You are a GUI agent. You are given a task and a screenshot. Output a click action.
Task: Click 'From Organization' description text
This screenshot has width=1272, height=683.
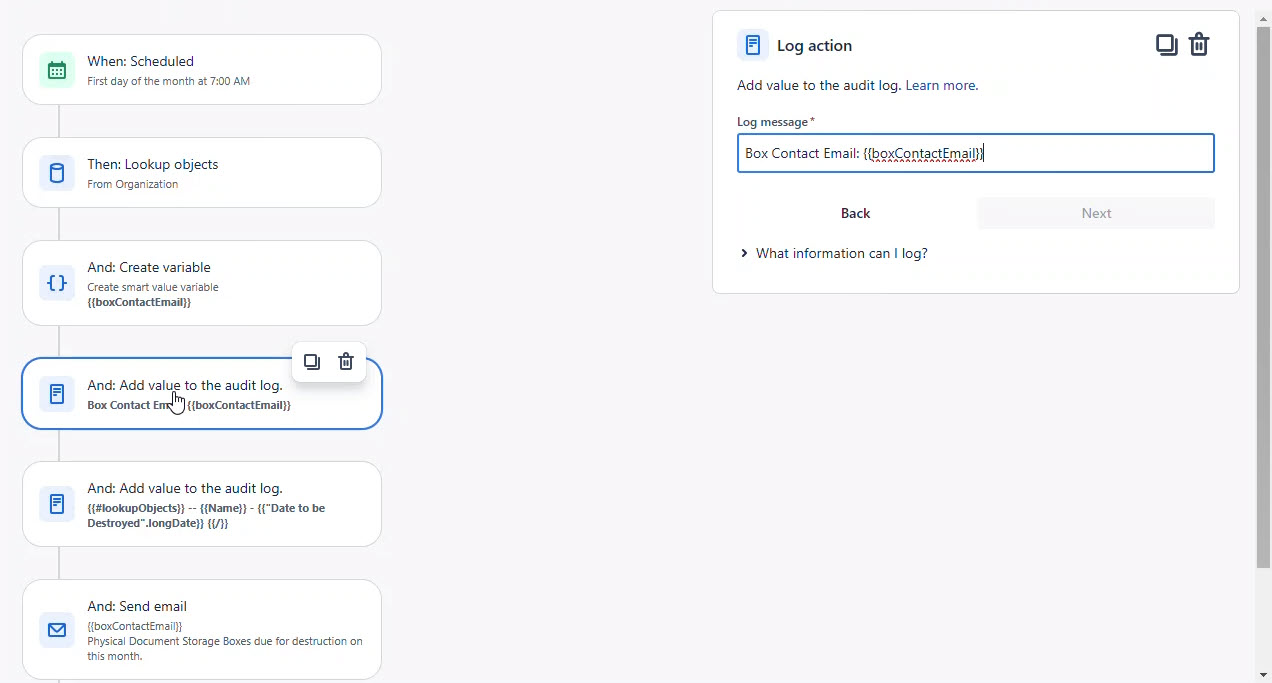pos(132,184)
